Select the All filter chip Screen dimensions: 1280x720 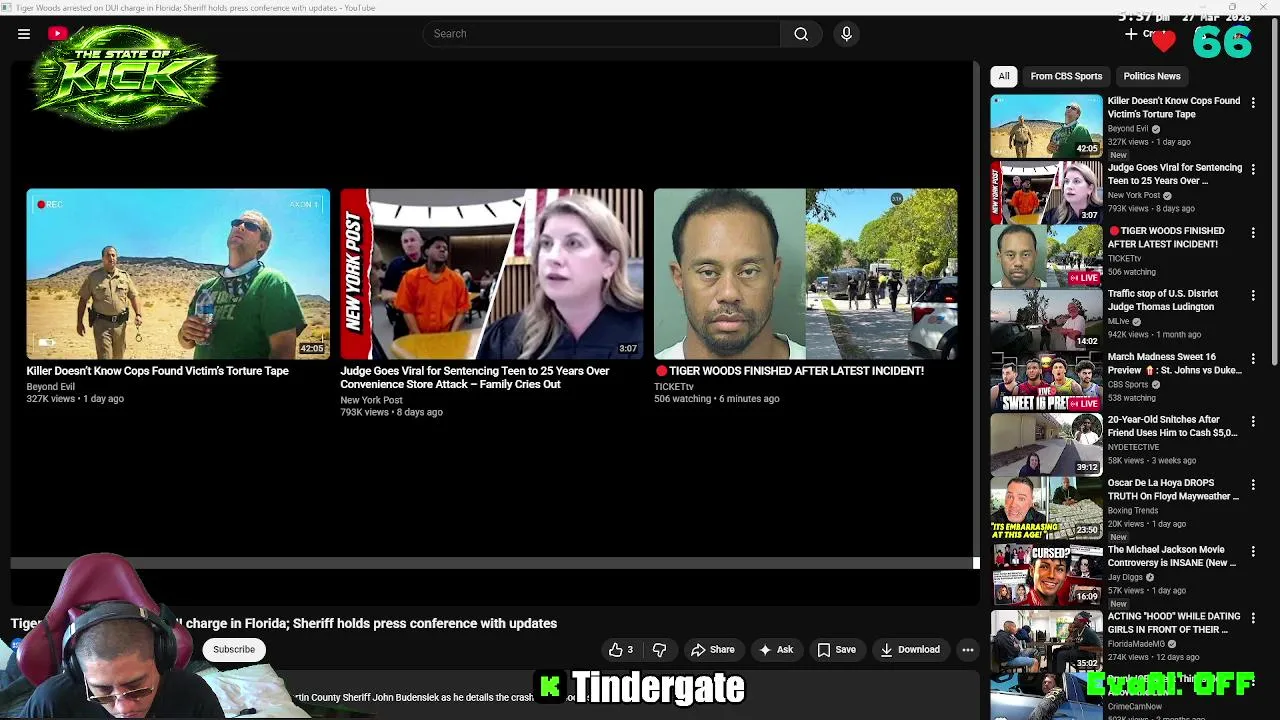pyautogui.click(x=1004, y=76)
